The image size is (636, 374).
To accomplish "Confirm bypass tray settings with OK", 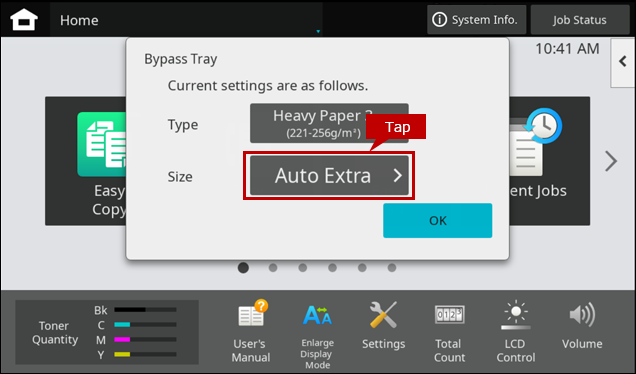I will pyautogui.click(x=437, y=220).
